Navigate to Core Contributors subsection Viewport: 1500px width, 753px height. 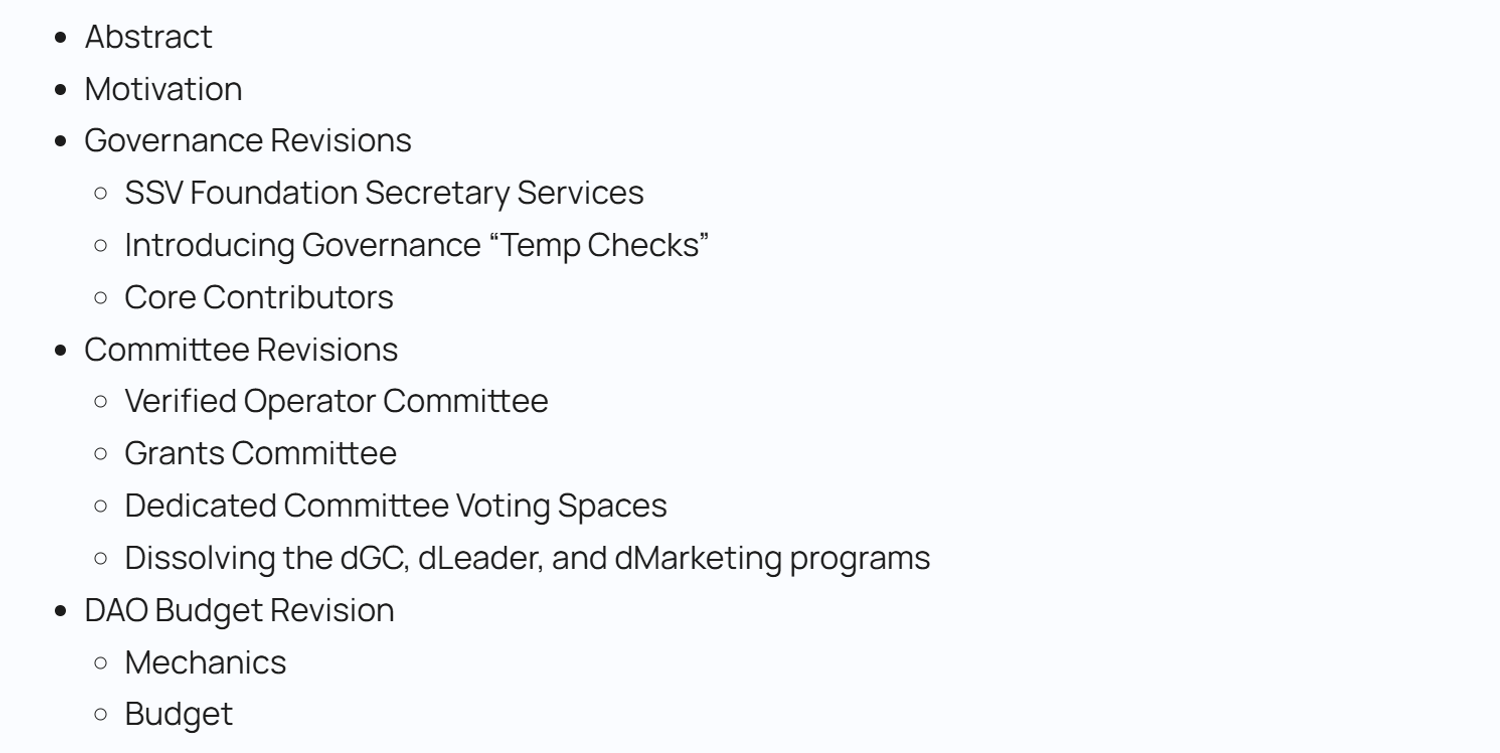pos(259,297)
